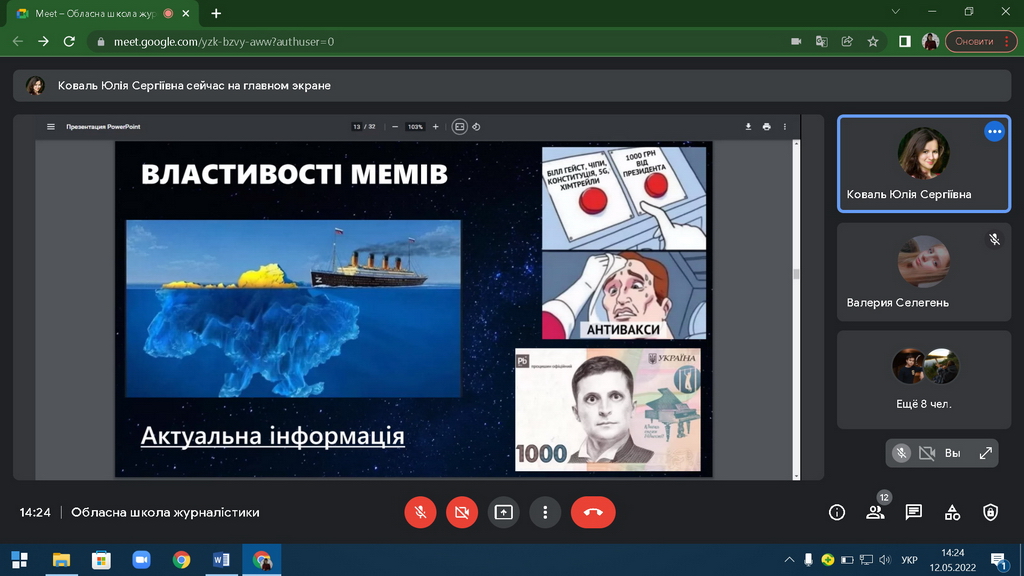Turn on camera in Meet call
This screenshot has width=1024, height=576.
pos(462,513)
